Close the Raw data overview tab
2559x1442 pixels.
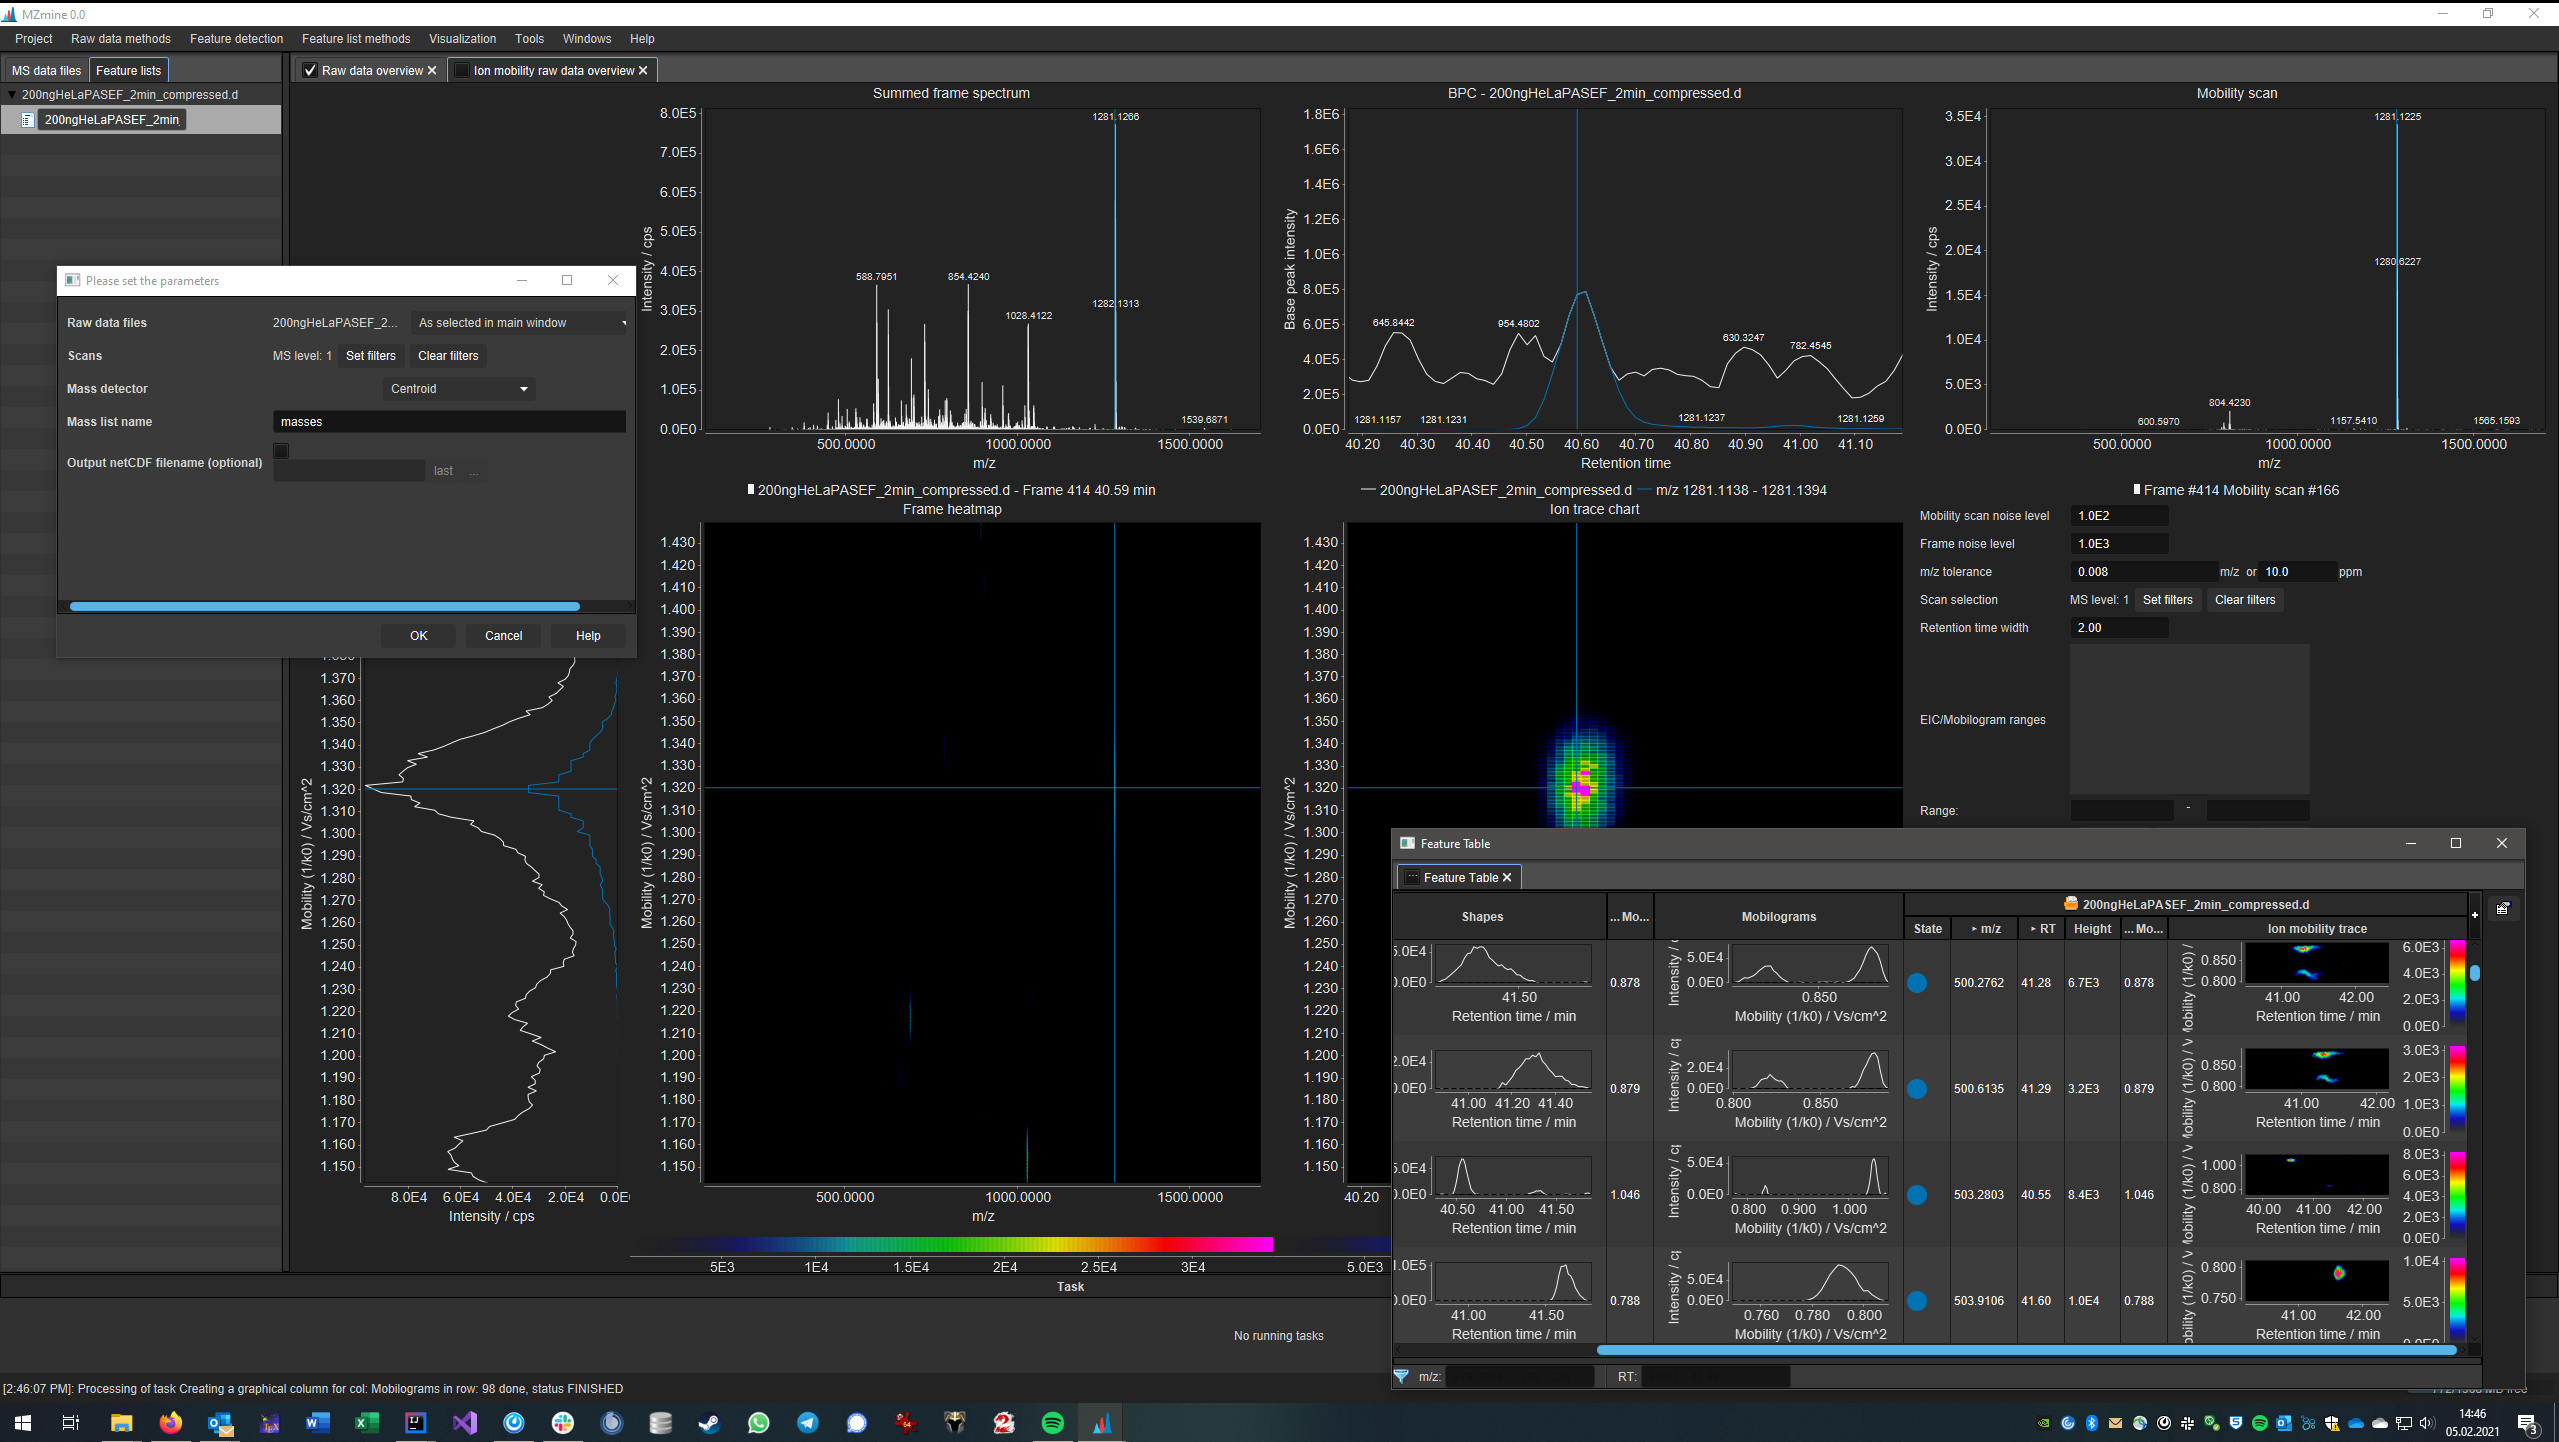[x=432, y=71]
